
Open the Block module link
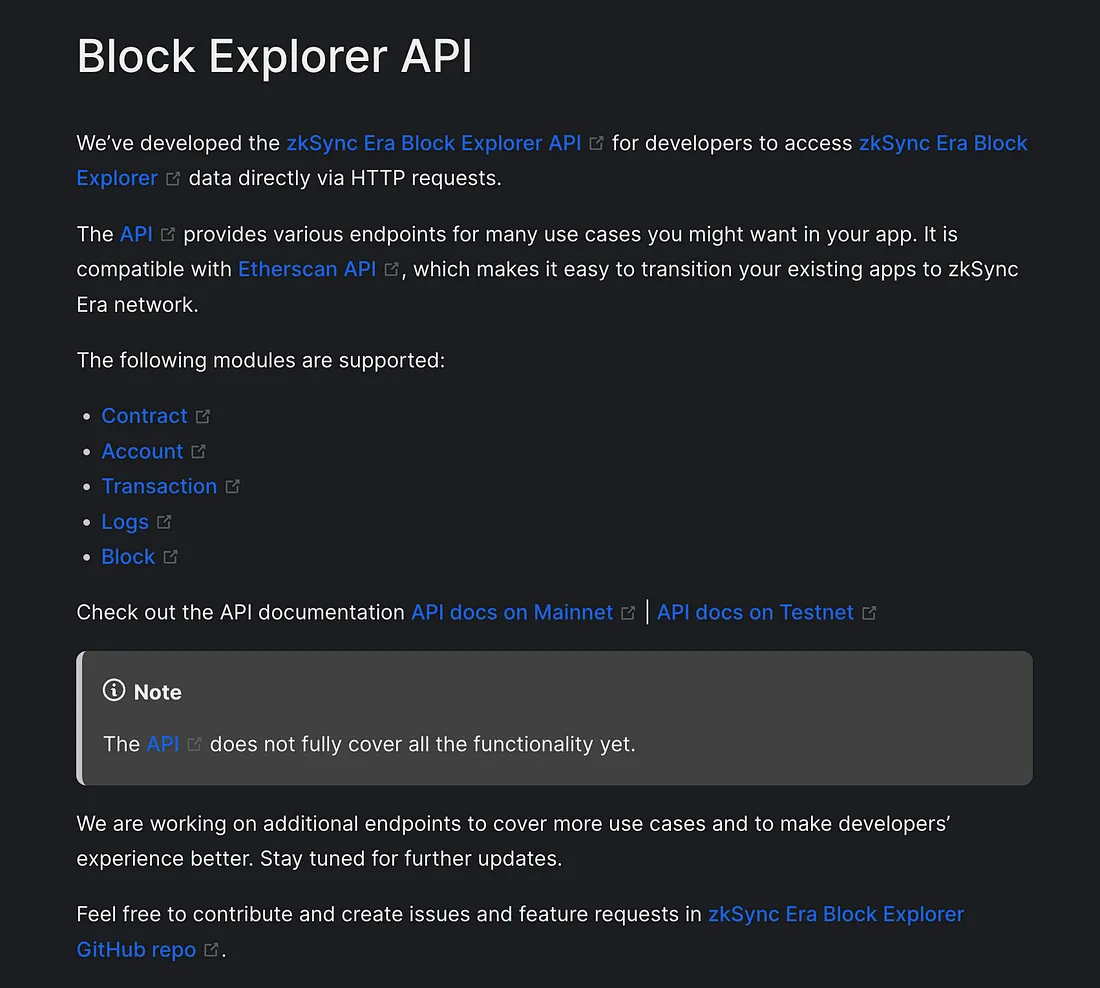[128, 557]
